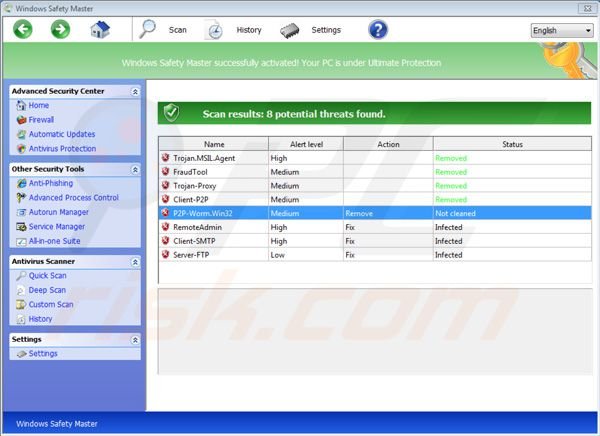
Task: Open the Service Manager link
Action: pyautogui.click(x=57, y=227)
